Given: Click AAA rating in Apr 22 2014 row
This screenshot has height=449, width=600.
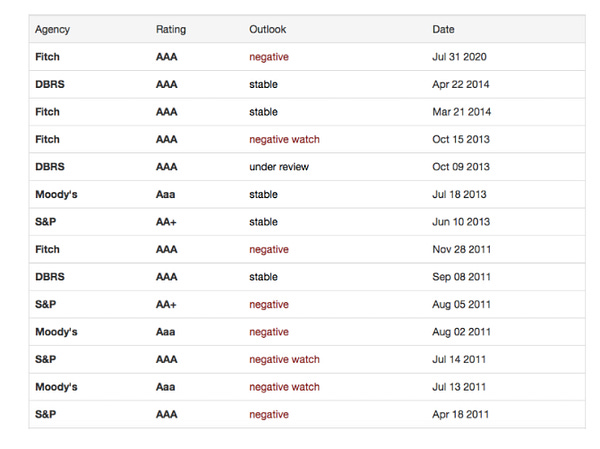Looking at the screenshot, I should [166, 84].
